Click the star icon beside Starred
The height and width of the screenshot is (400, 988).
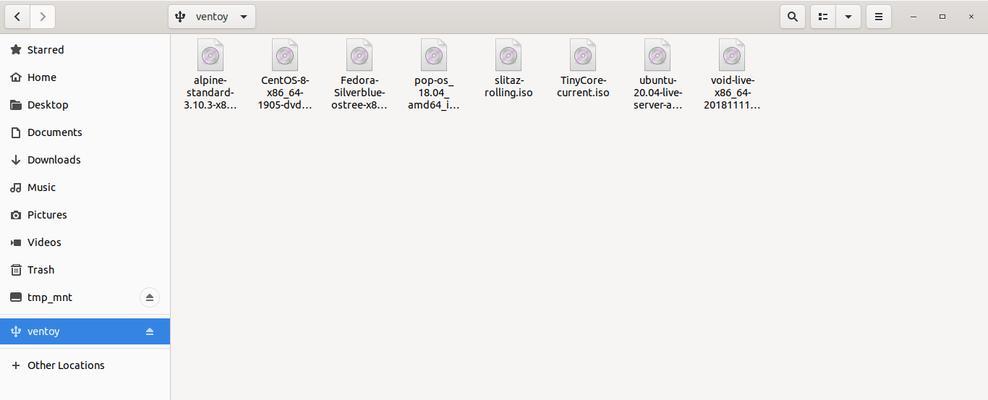16,50
